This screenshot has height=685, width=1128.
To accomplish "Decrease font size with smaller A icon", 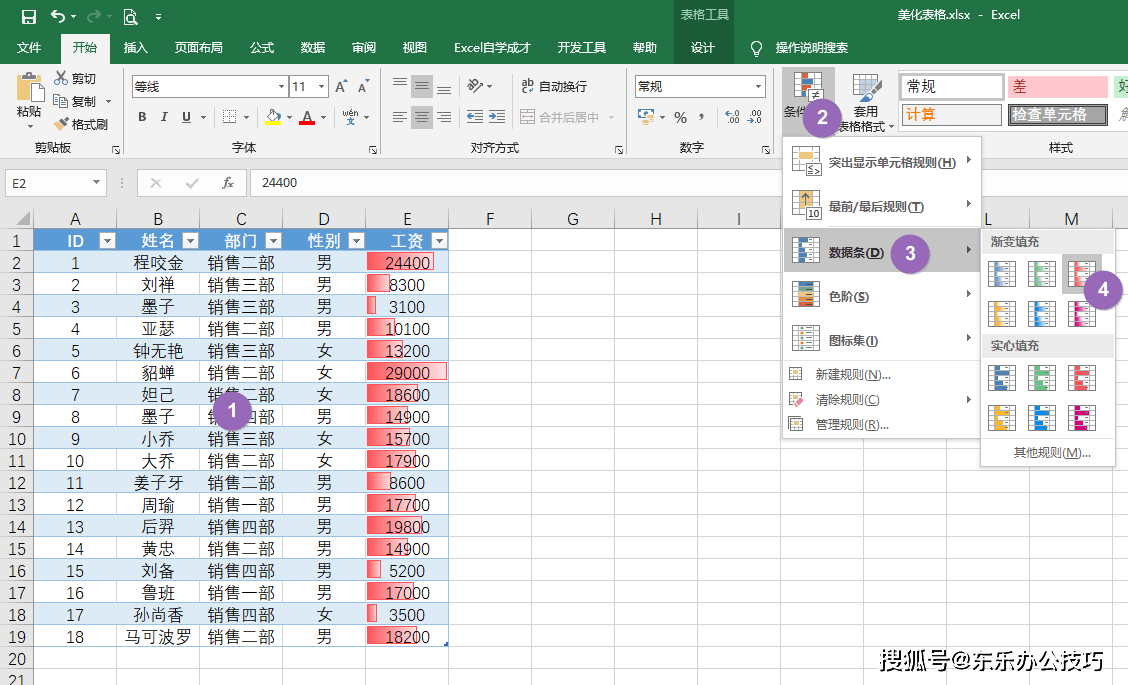I will [363, 86].
